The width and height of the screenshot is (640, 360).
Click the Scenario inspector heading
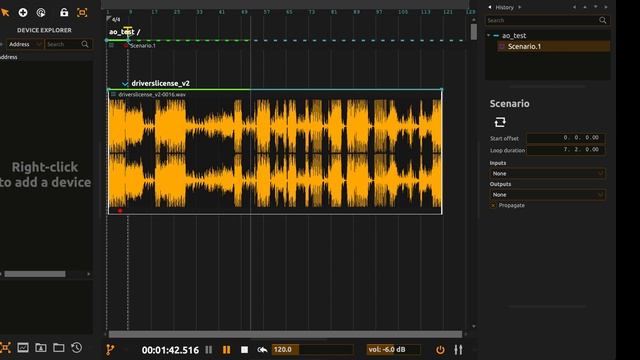point(509,104)
